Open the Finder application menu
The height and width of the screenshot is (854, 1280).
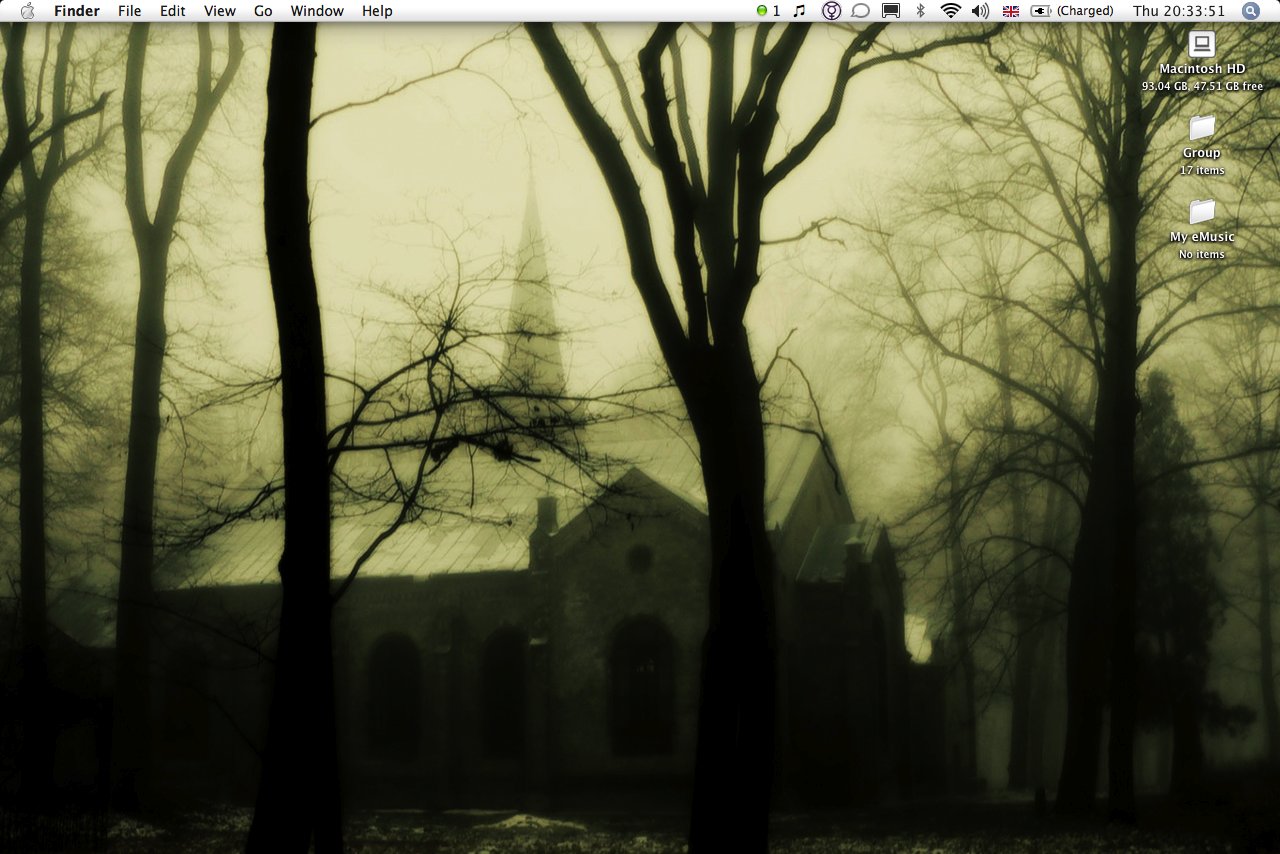(77, 11)
